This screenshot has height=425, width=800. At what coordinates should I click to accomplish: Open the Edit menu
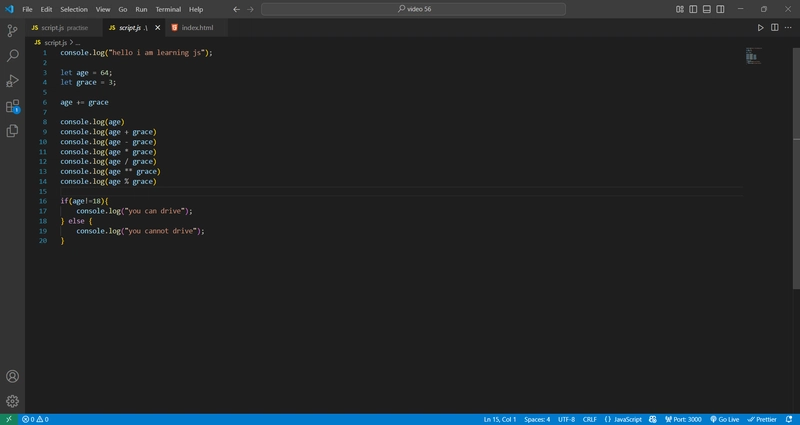tap(46, 9)
